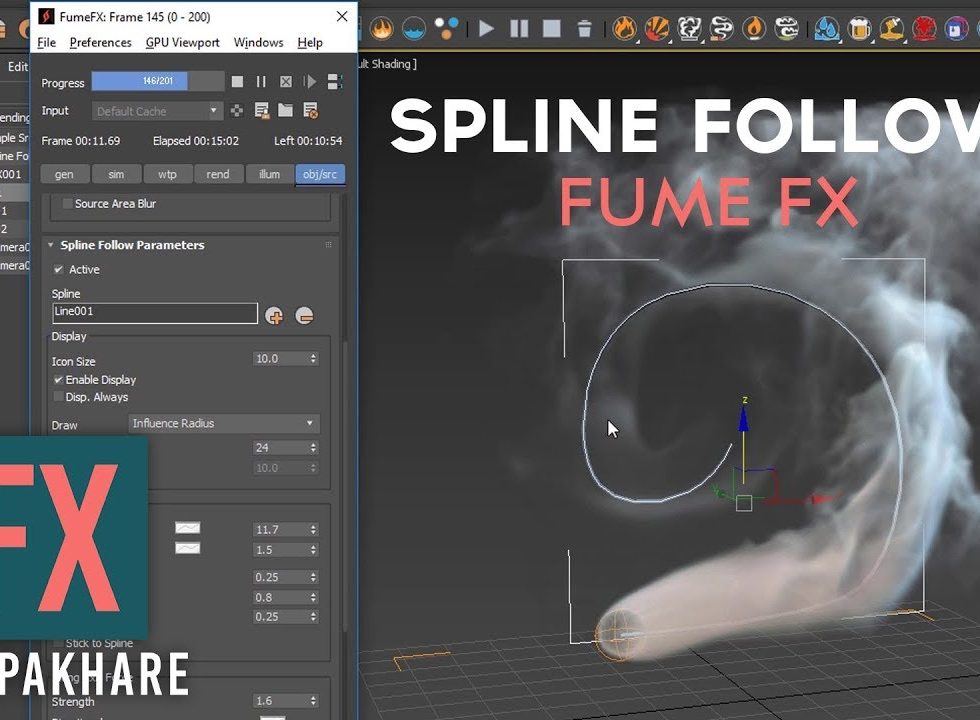Continue simulation with the bar-and-arrow icon
The width and height of the screenshot is (980, 720).
(x=309, y=81)
